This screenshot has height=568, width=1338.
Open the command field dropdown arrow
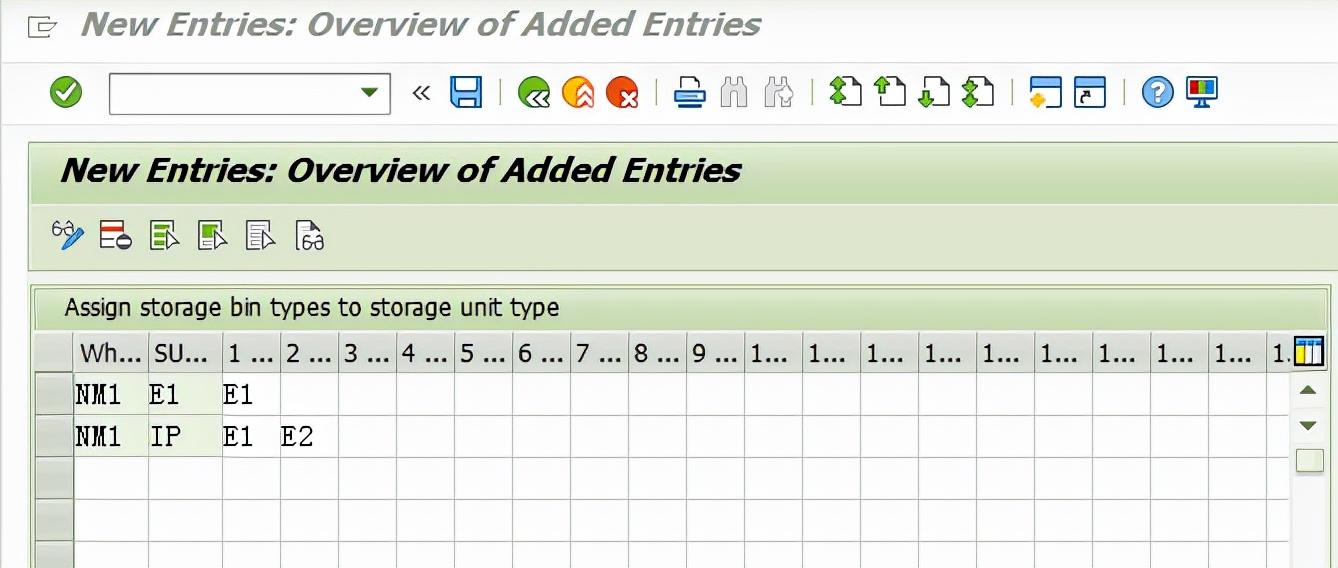pyautogui.click(x=369, y=93)
